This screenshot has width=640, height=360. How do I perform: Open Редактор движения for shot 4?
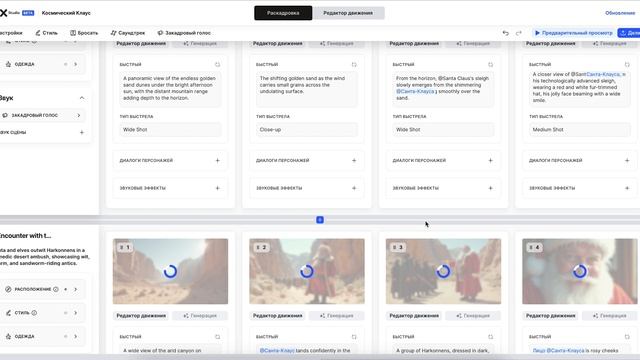550,316
